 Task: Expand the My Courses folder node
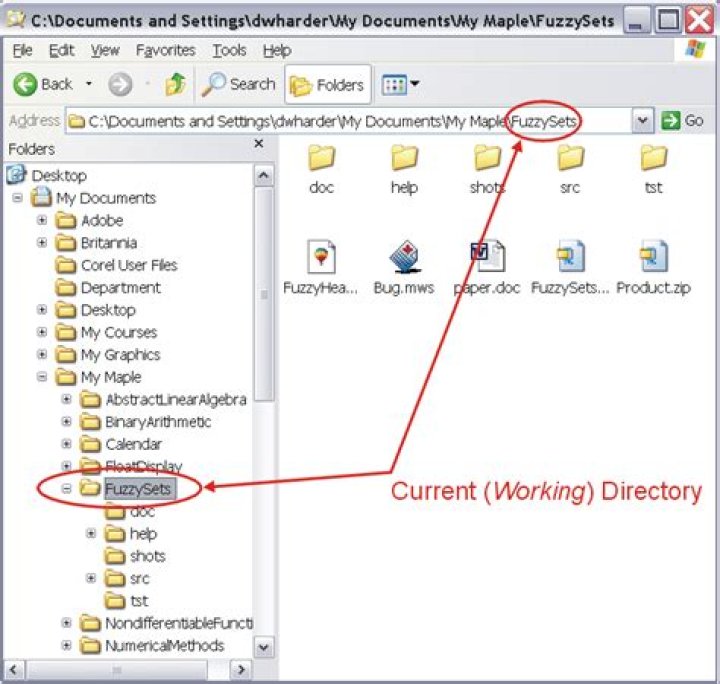tap(42, 332)
